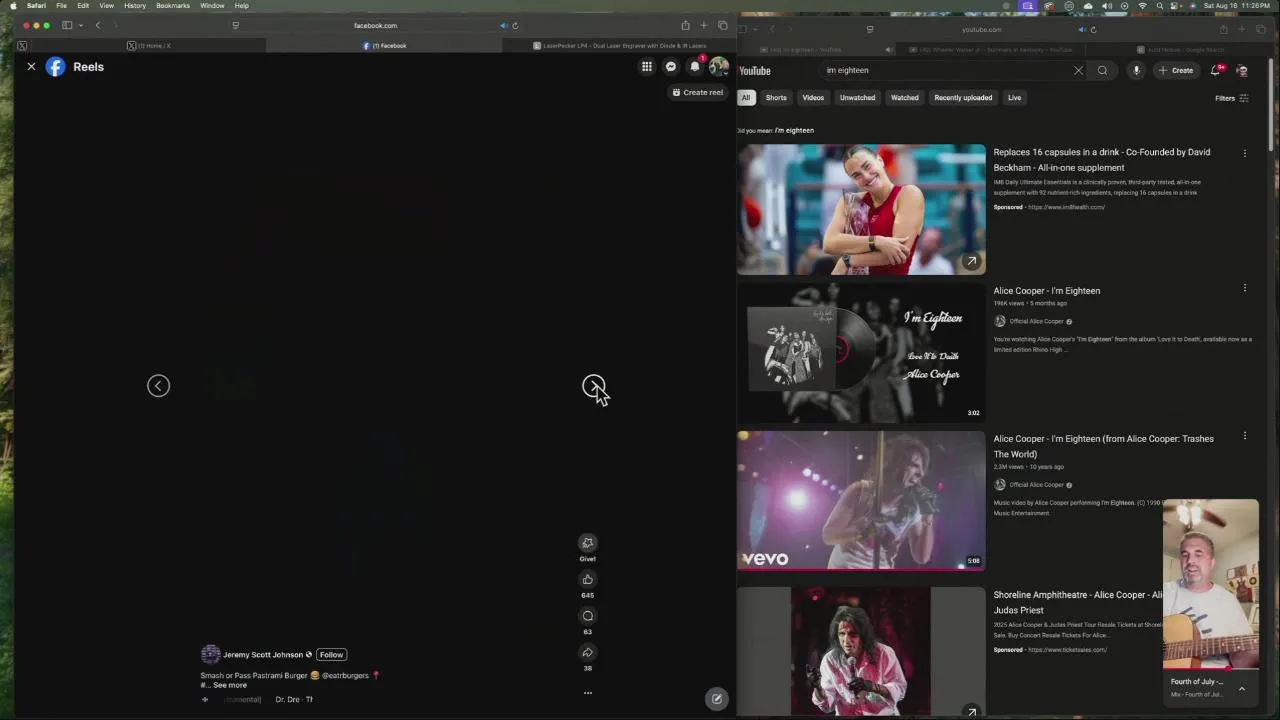This screenshot has width=1280, height=720.
Task: Open the File menu
Action: tap(61, 6)
